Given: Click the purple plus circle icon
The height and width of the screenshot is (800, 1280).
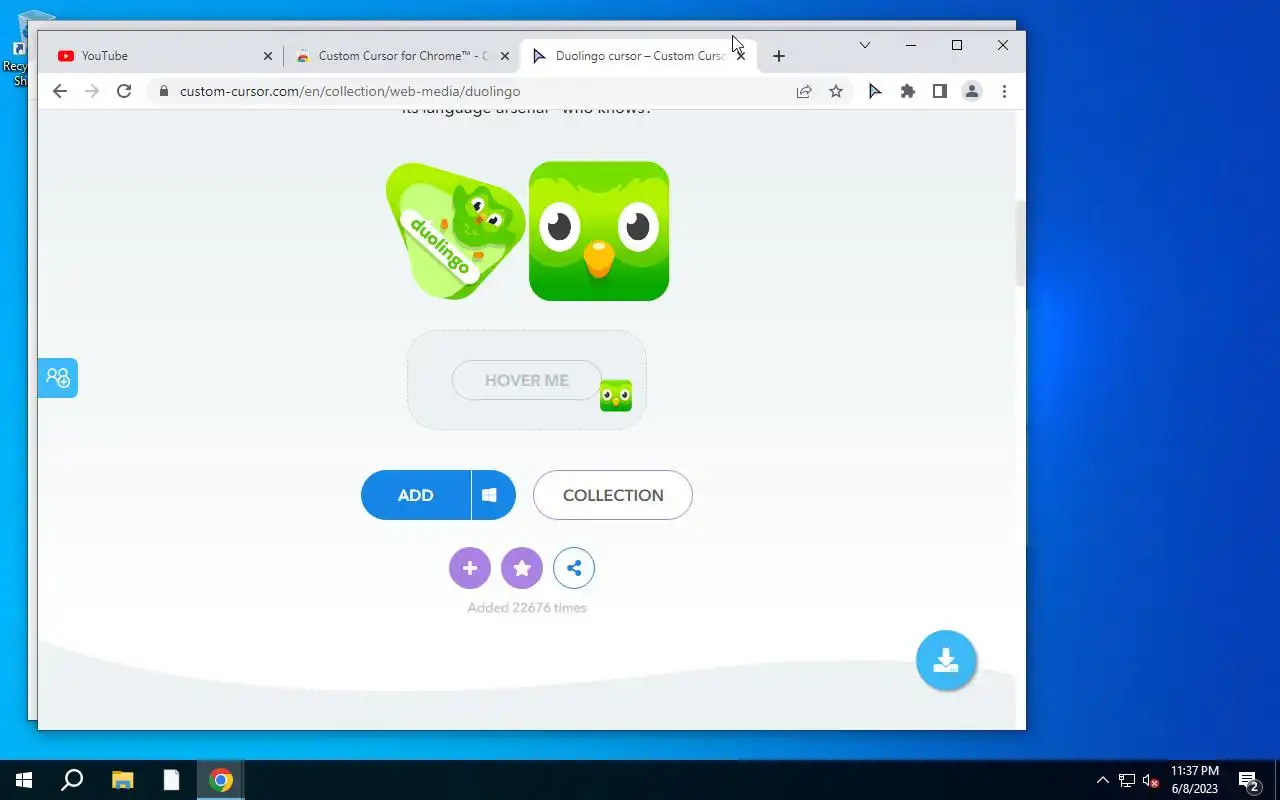Looking at the screenshot, I should click(x=470, y=568).
